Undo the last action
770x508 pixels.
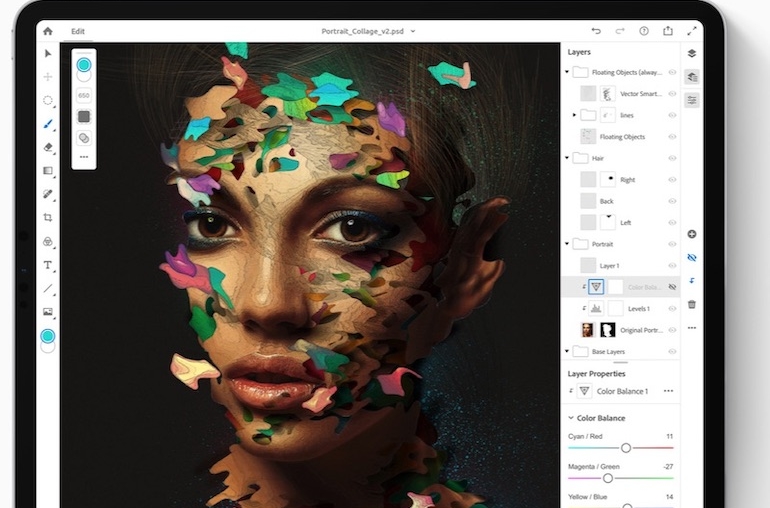[x=596, y=31]
